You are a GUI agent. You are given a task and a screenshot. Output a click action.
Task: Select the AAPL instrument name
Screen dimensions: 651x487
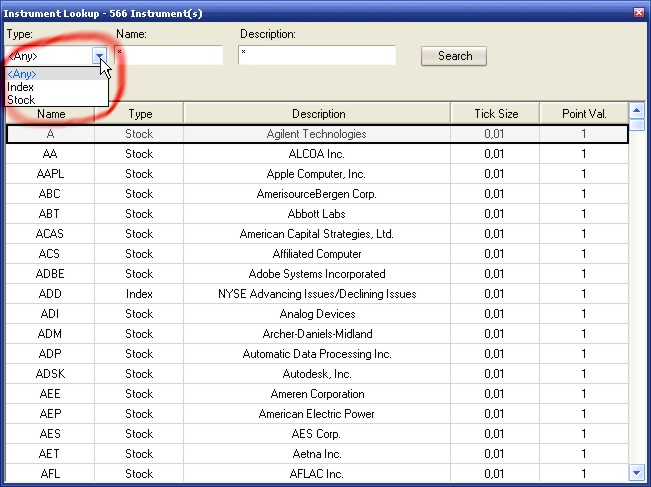pyautogui.click(x=50, y=174)
